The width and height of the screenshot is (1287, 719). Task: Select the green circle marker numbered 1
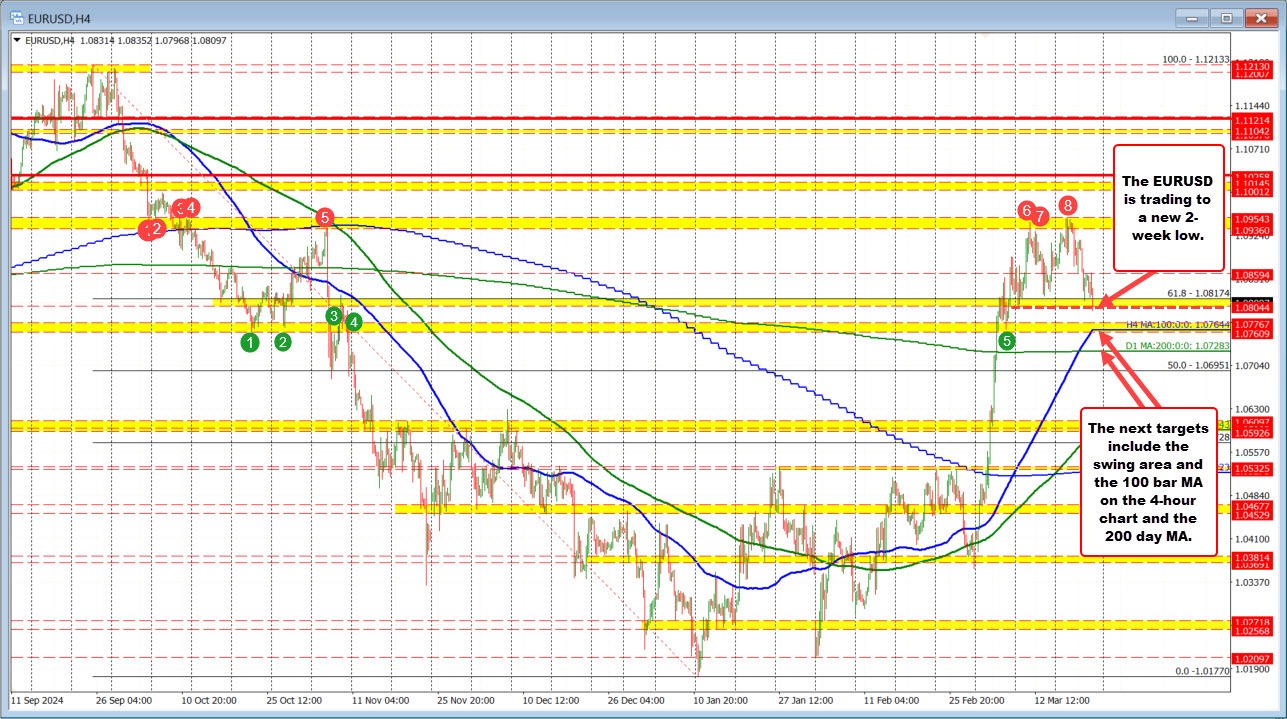pos(250,342)
